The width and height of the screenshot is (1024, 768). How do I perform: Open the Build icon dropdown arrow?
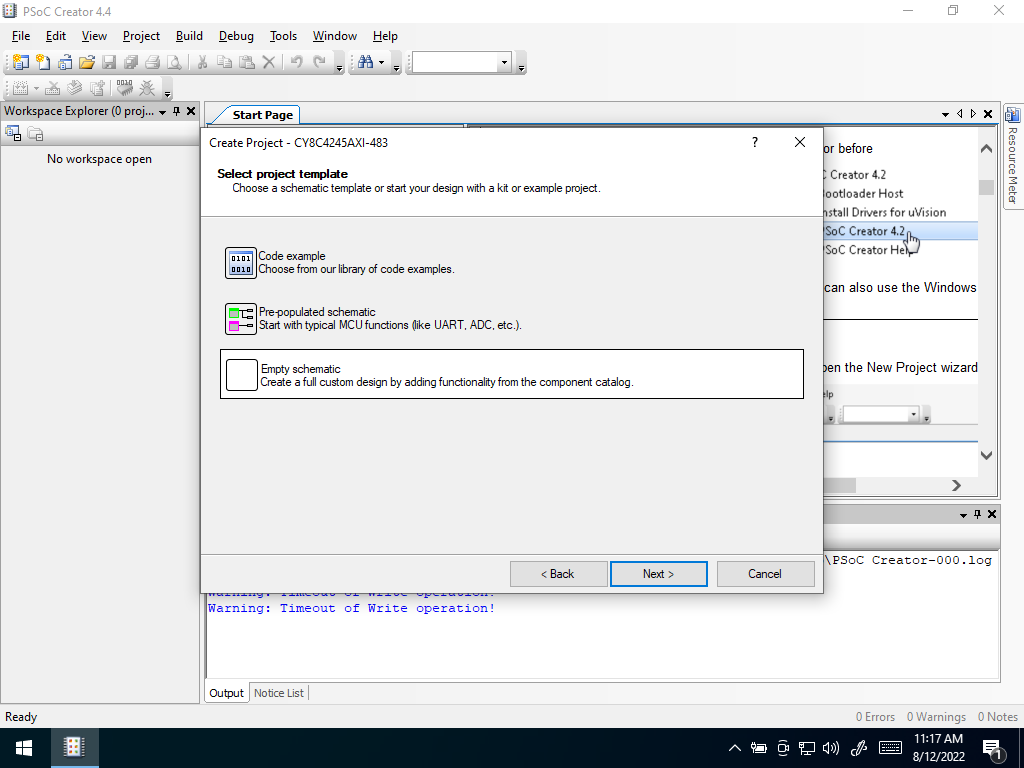tap(36, 89)
